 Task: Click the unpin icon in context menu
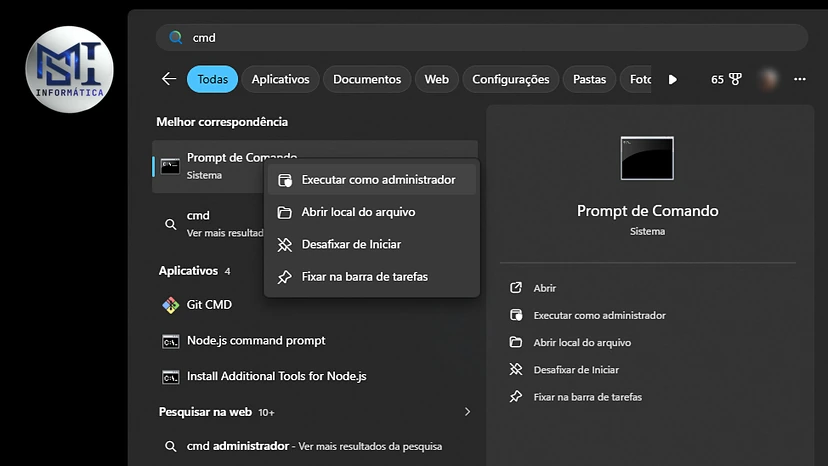(x=285, y=245)
